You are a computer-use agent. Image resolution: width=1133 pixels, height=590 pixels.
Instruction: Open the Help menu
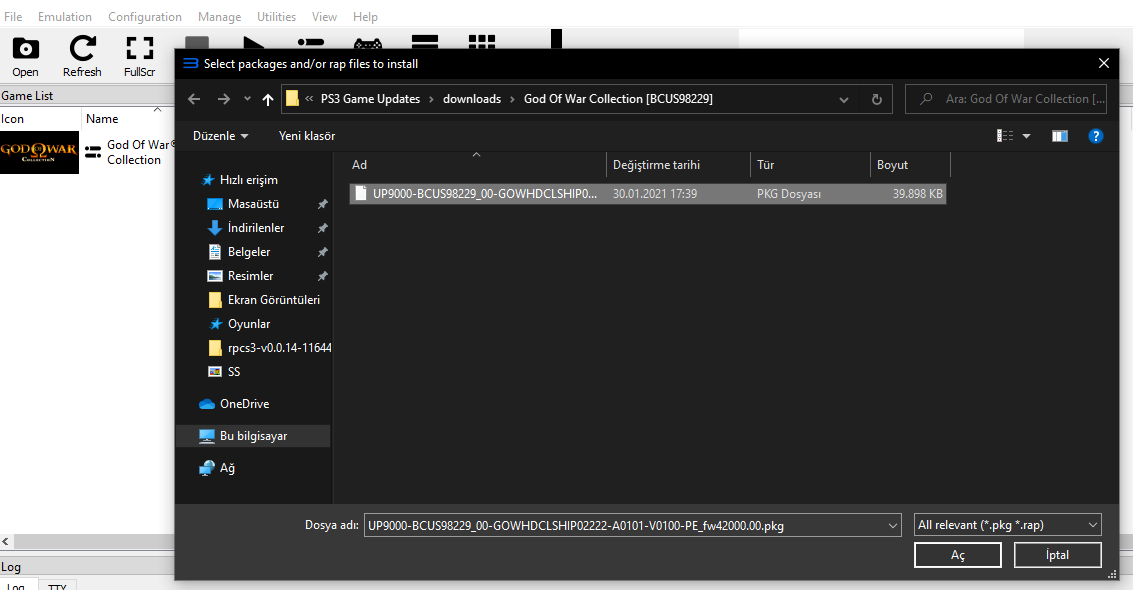tap(365, 17)
